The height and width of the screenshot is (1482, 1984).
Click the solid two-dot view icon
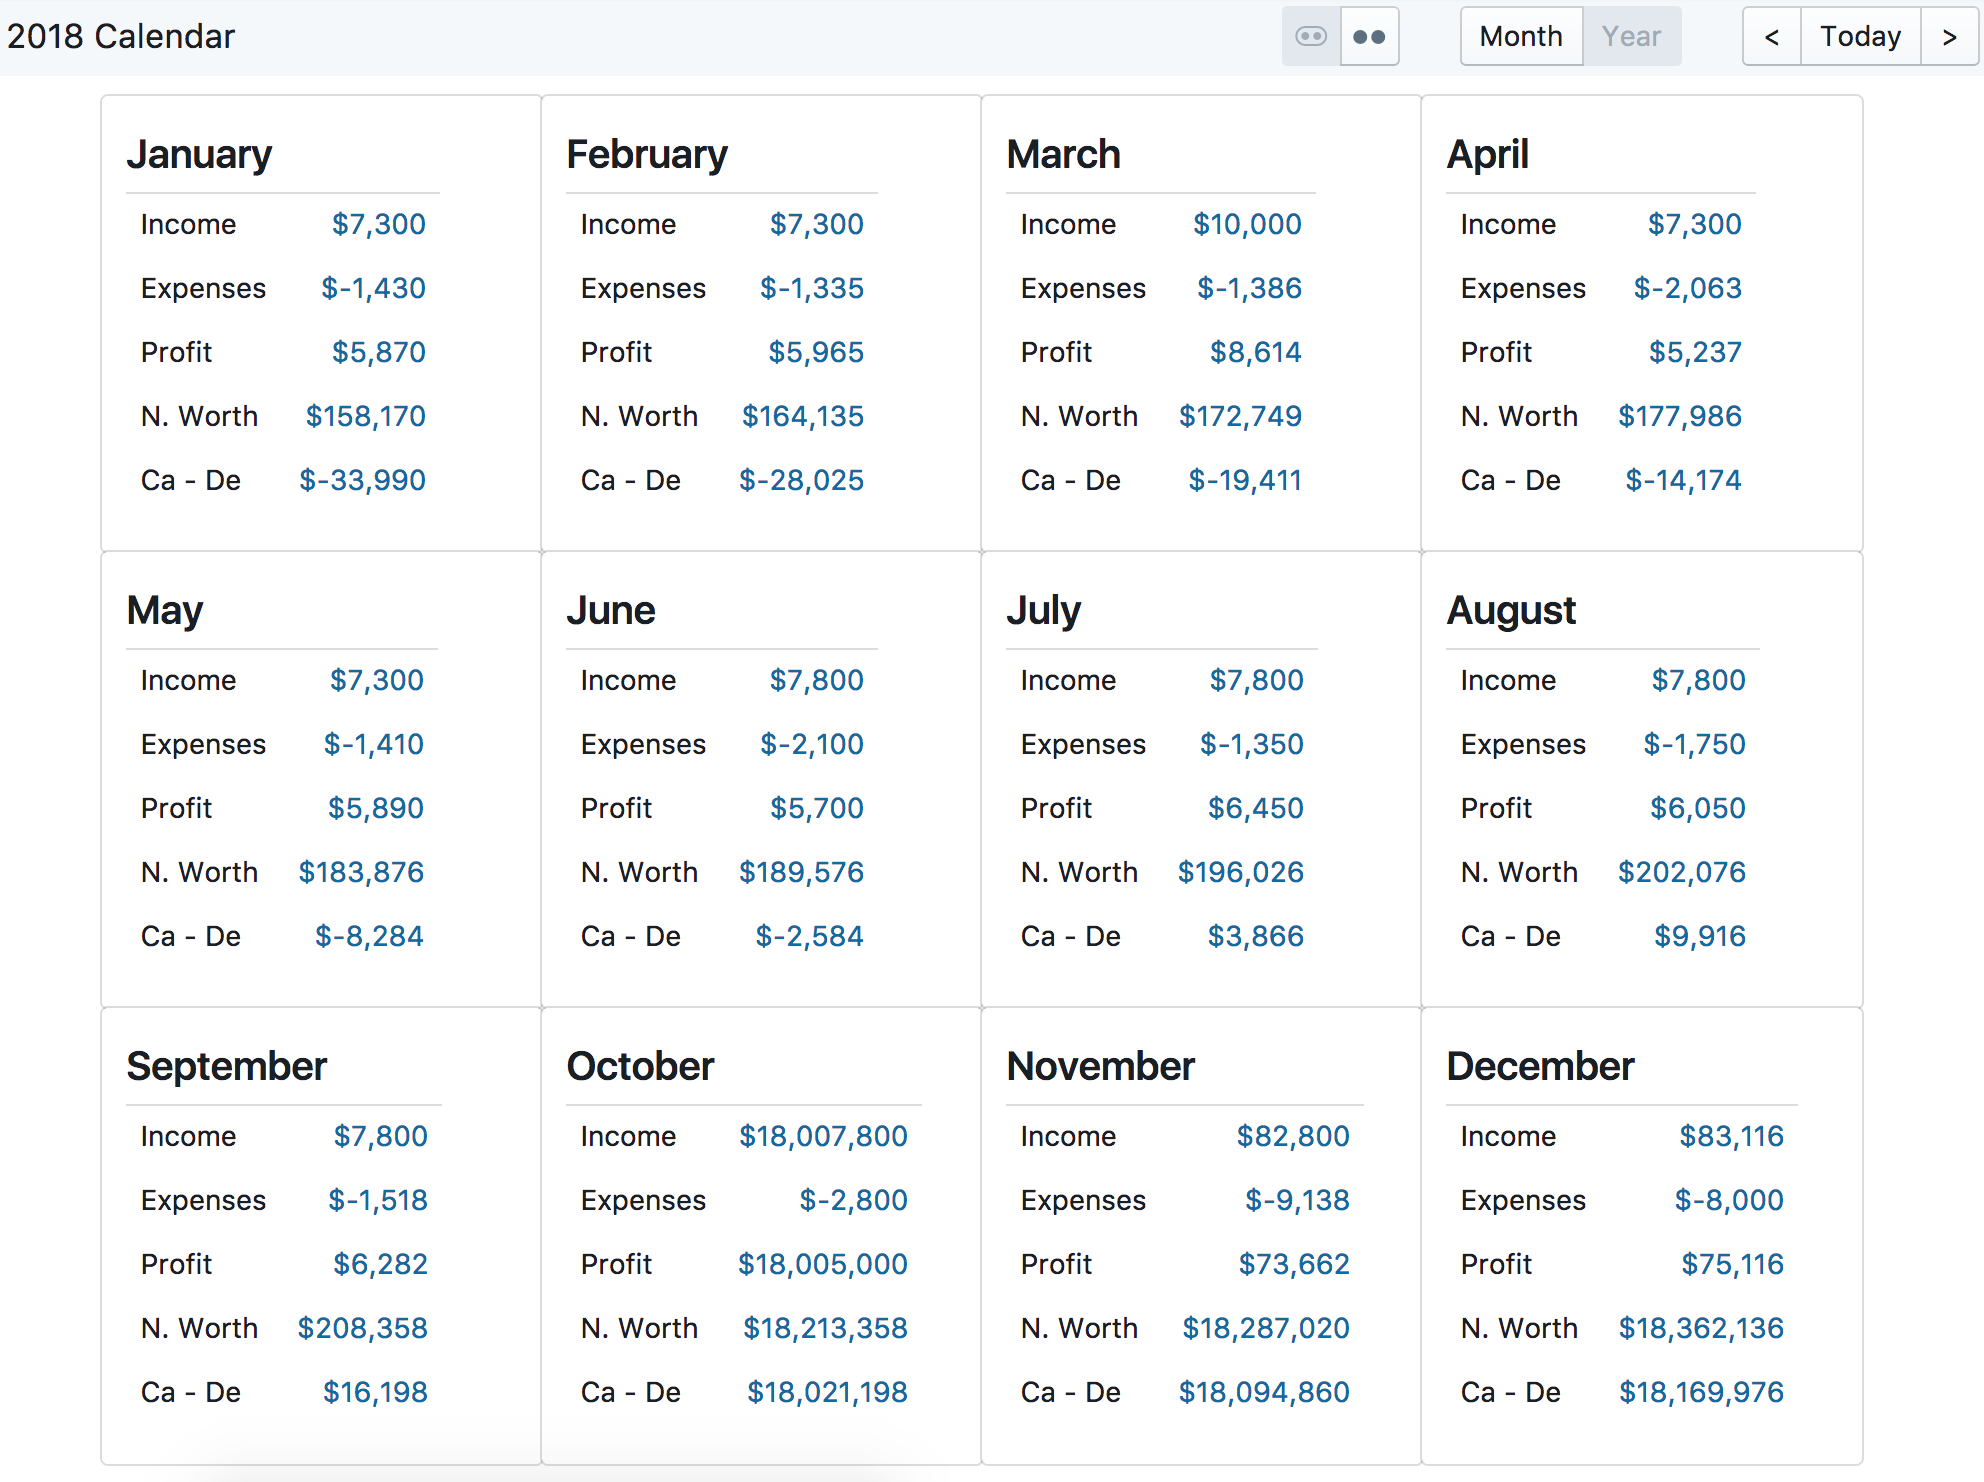[1368, 37]
